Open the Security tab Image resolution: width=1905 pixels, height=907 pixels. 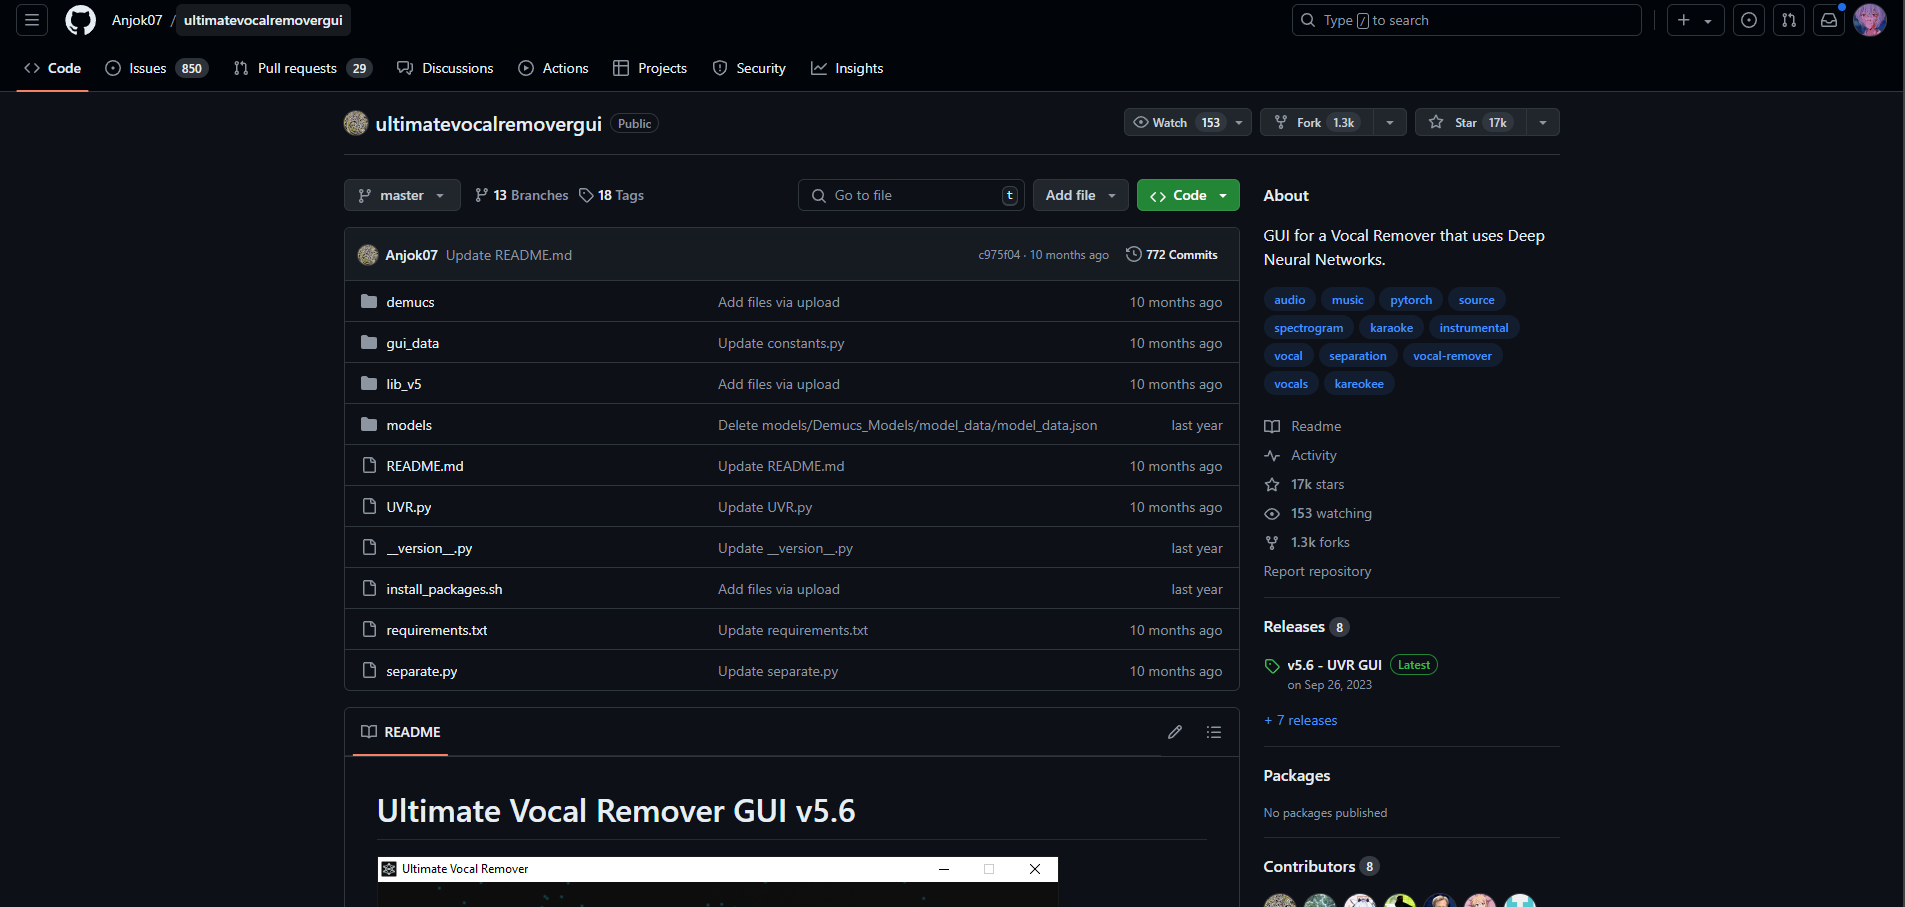coord(749,68)
